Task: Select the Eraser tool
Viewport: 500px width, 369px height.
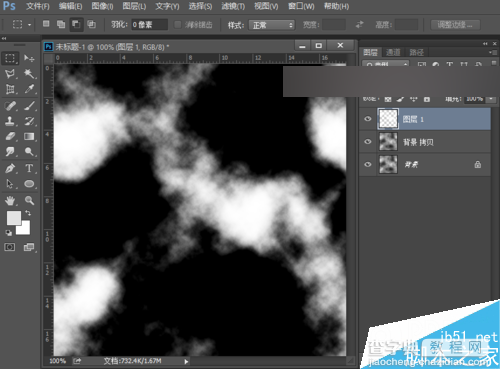Action: point(10,136)
